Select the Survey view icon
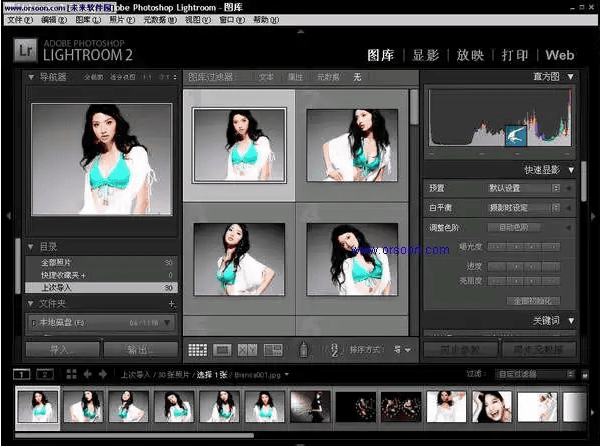600x446 pixels. (x=273, y=350)
